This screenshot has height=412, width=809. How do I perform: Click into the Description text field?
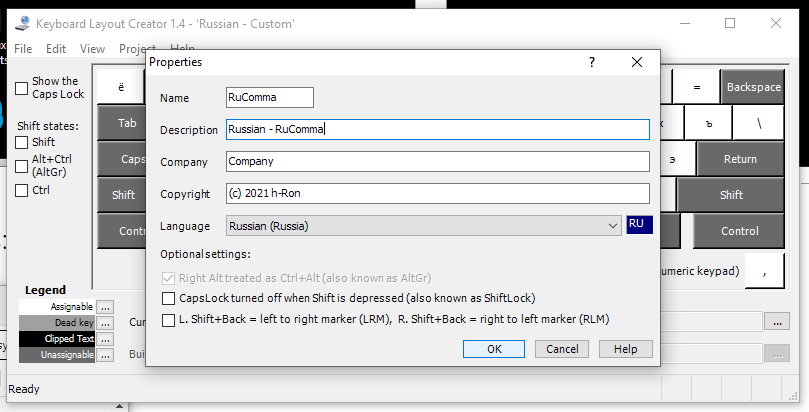point(438,129)
